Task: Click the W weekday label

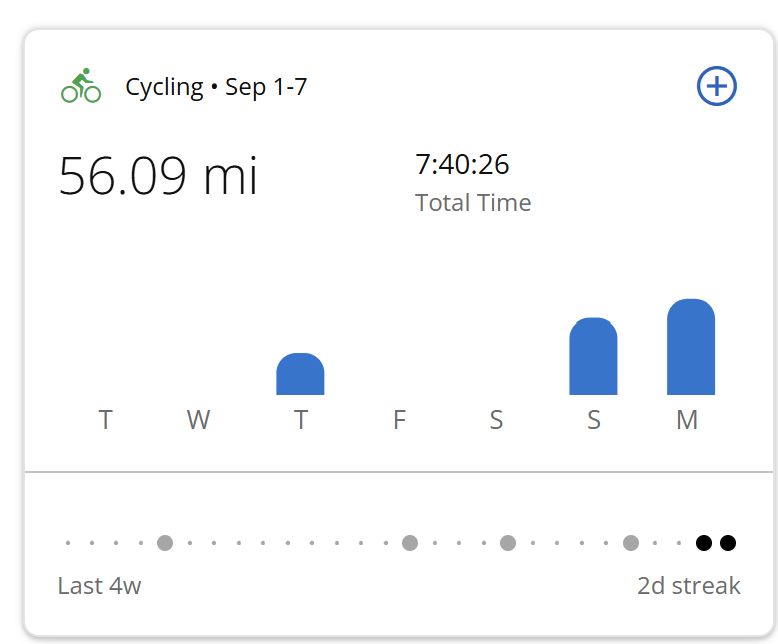Action: [x=198, y=420]
